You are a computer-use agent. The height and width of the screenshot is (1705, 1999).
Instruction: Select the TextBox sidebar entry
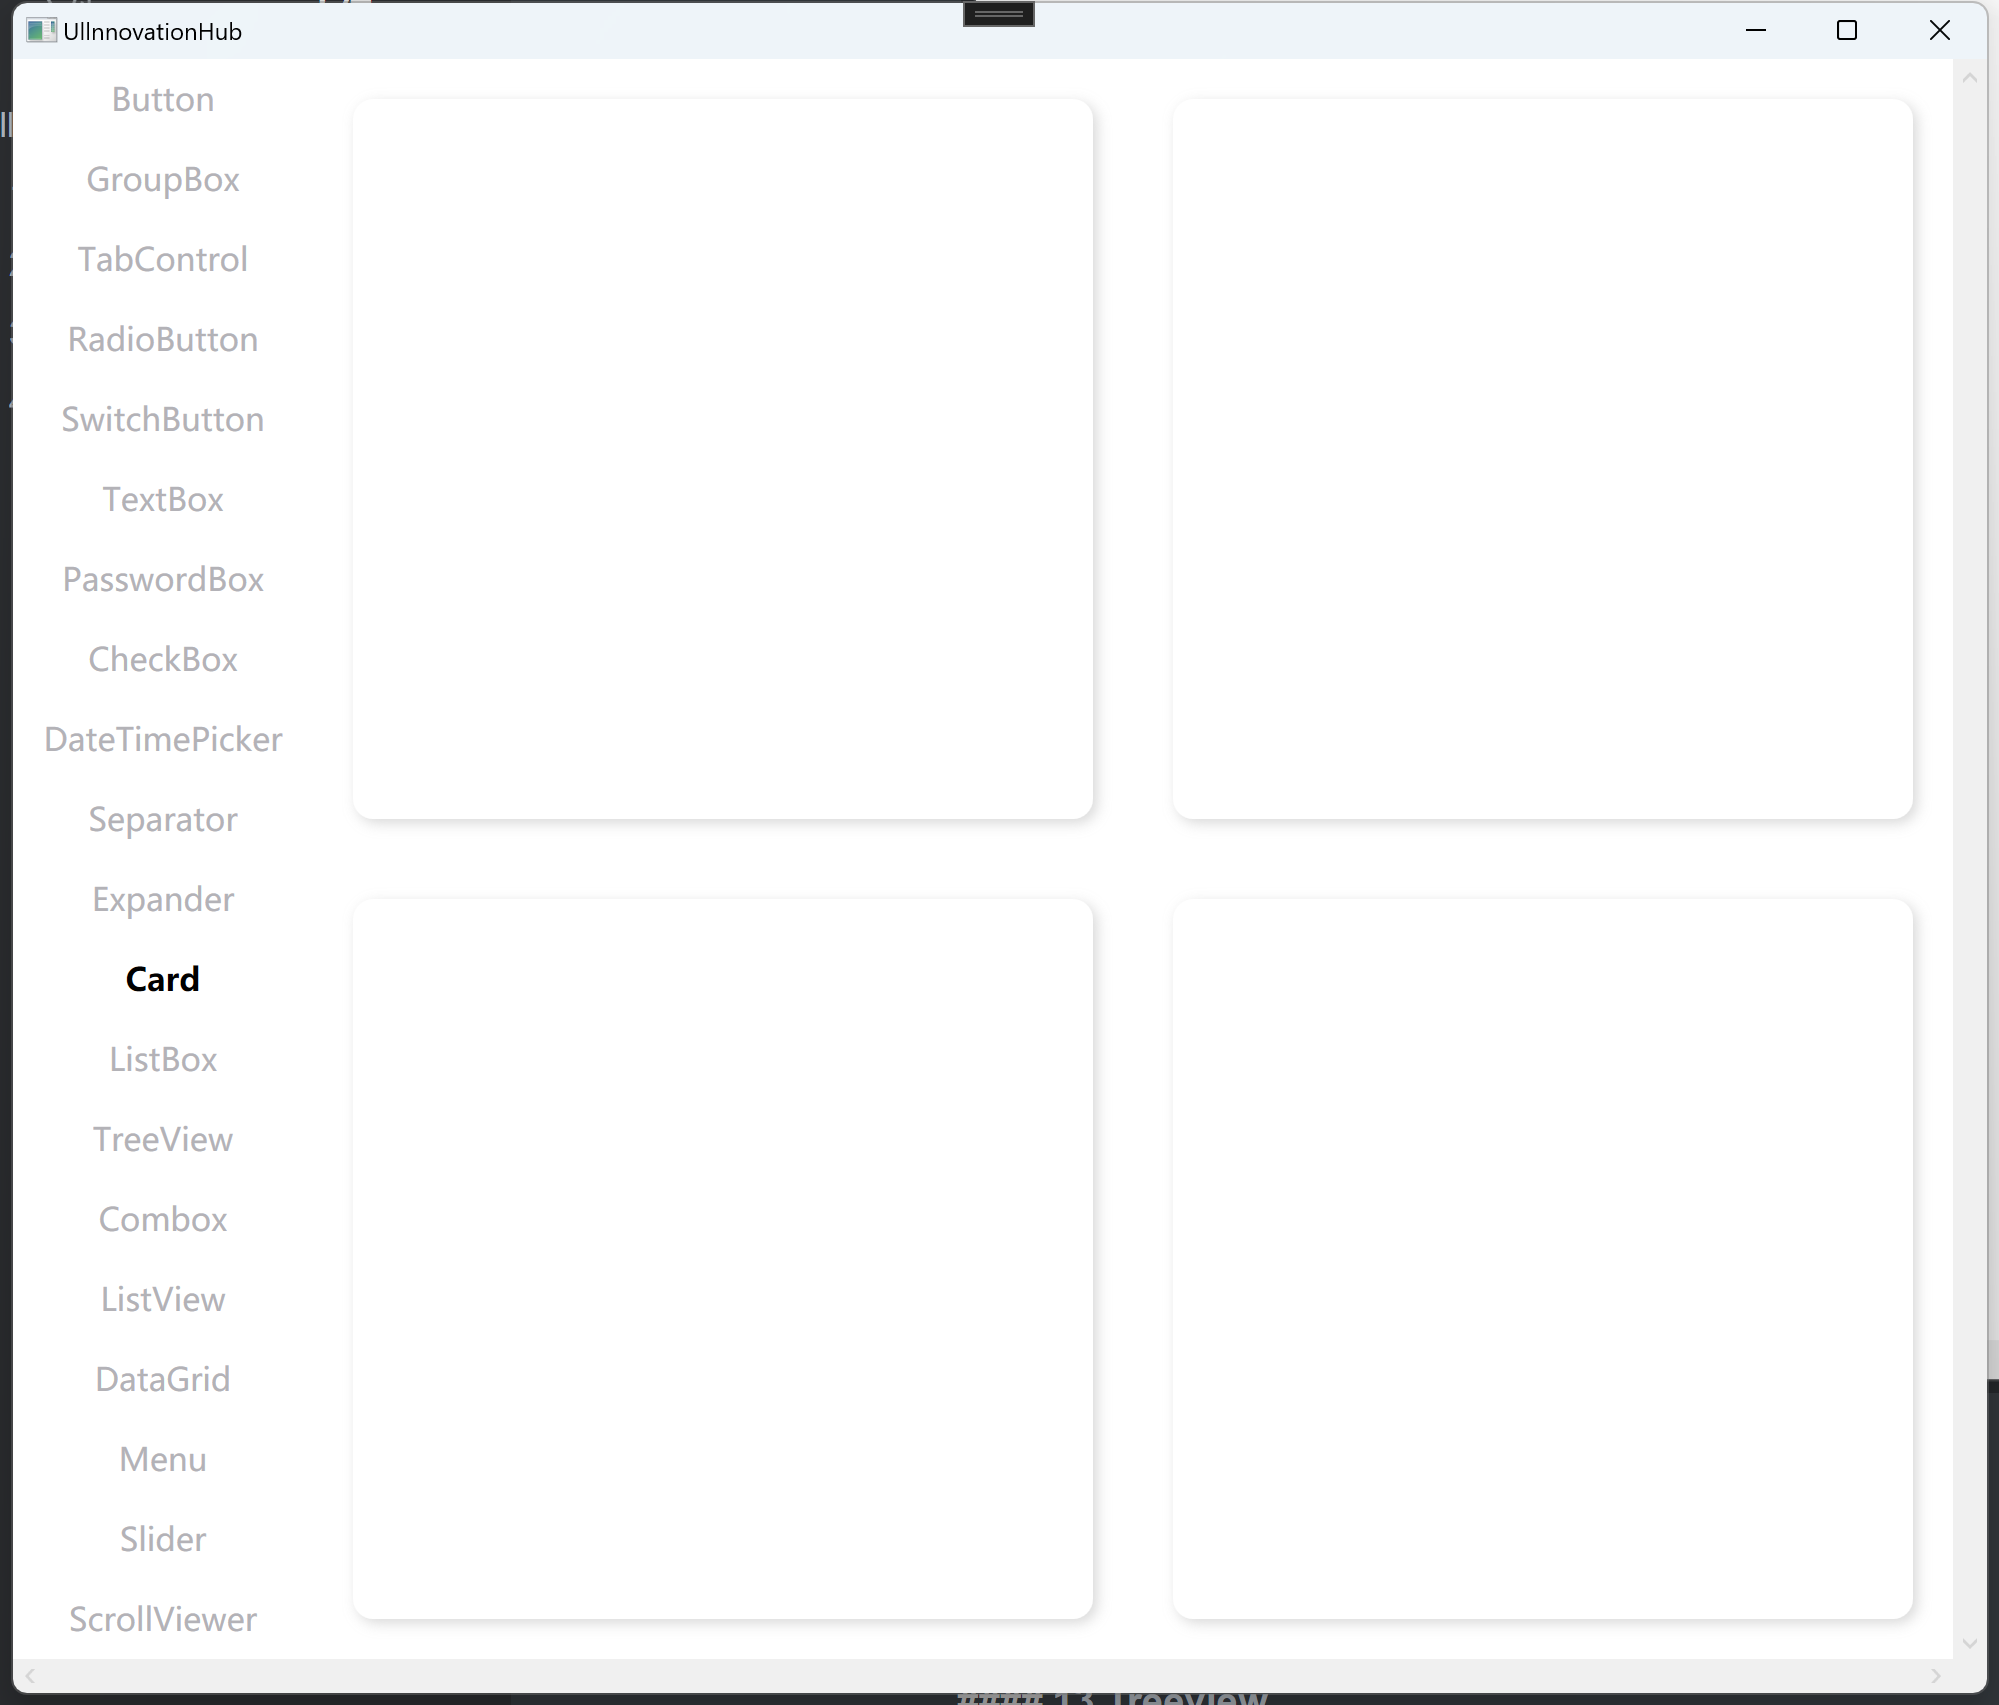tap(163, 500)
